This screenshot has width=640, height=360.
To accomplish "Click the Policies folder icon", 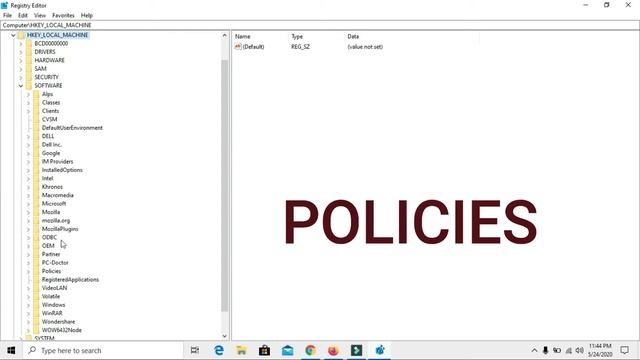I will pos(37,271).
